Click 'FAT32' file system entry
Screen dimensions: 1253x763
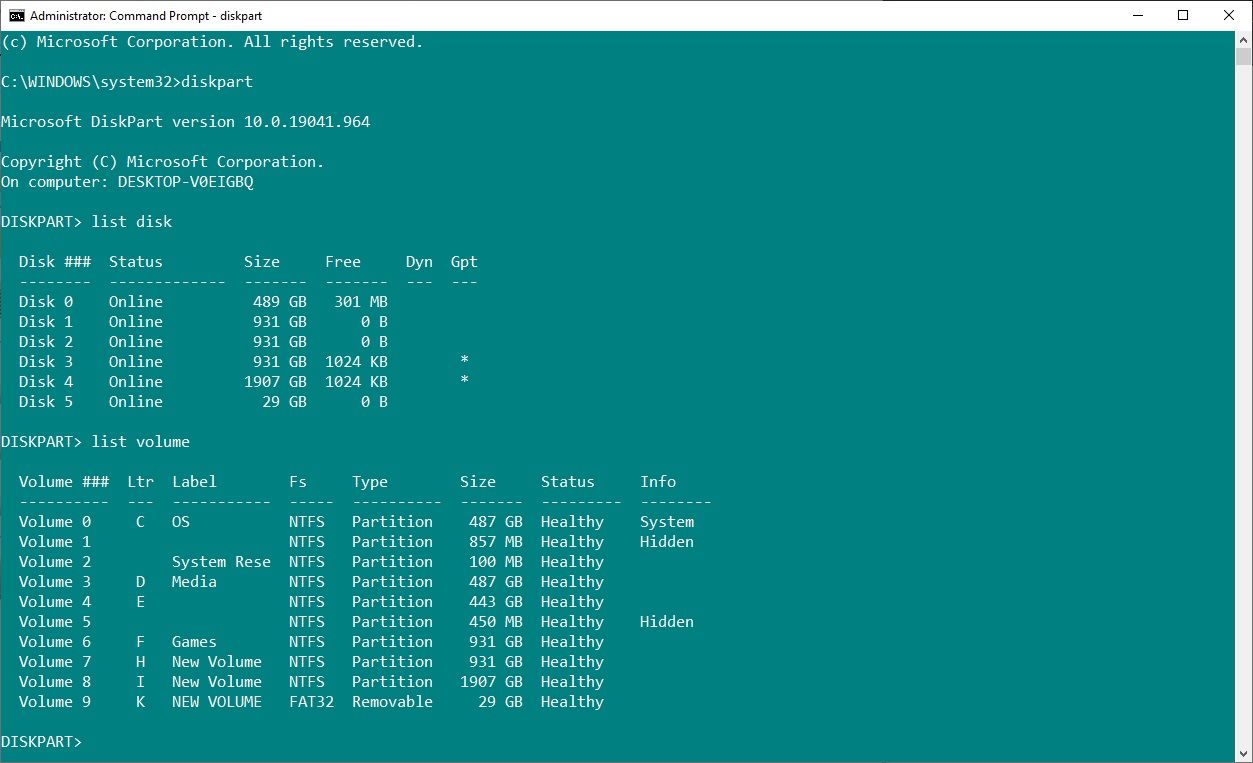click(311, 702)
